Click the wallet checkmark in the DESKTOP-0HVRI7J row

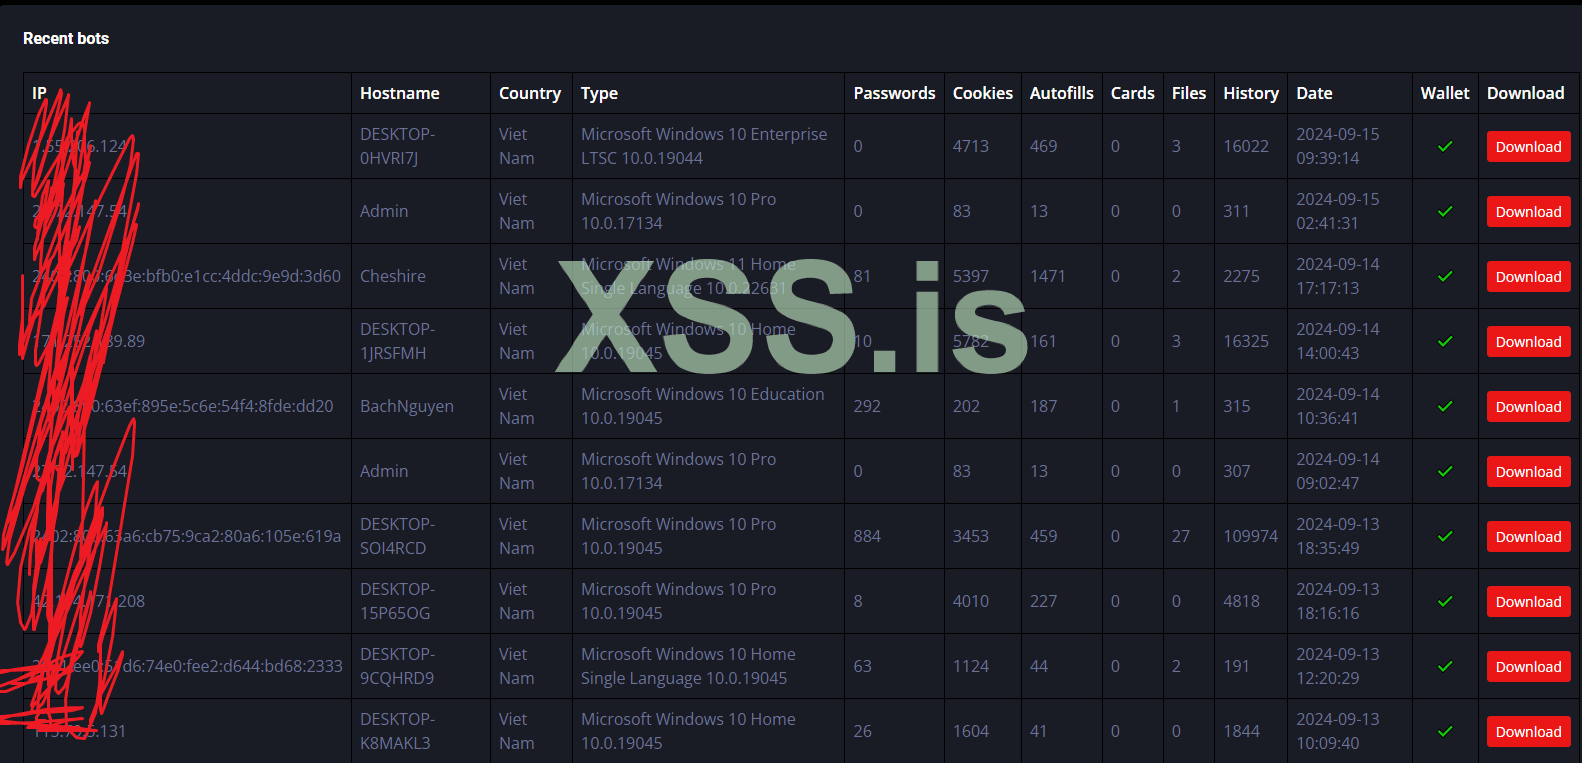(x=1445, y=146)
